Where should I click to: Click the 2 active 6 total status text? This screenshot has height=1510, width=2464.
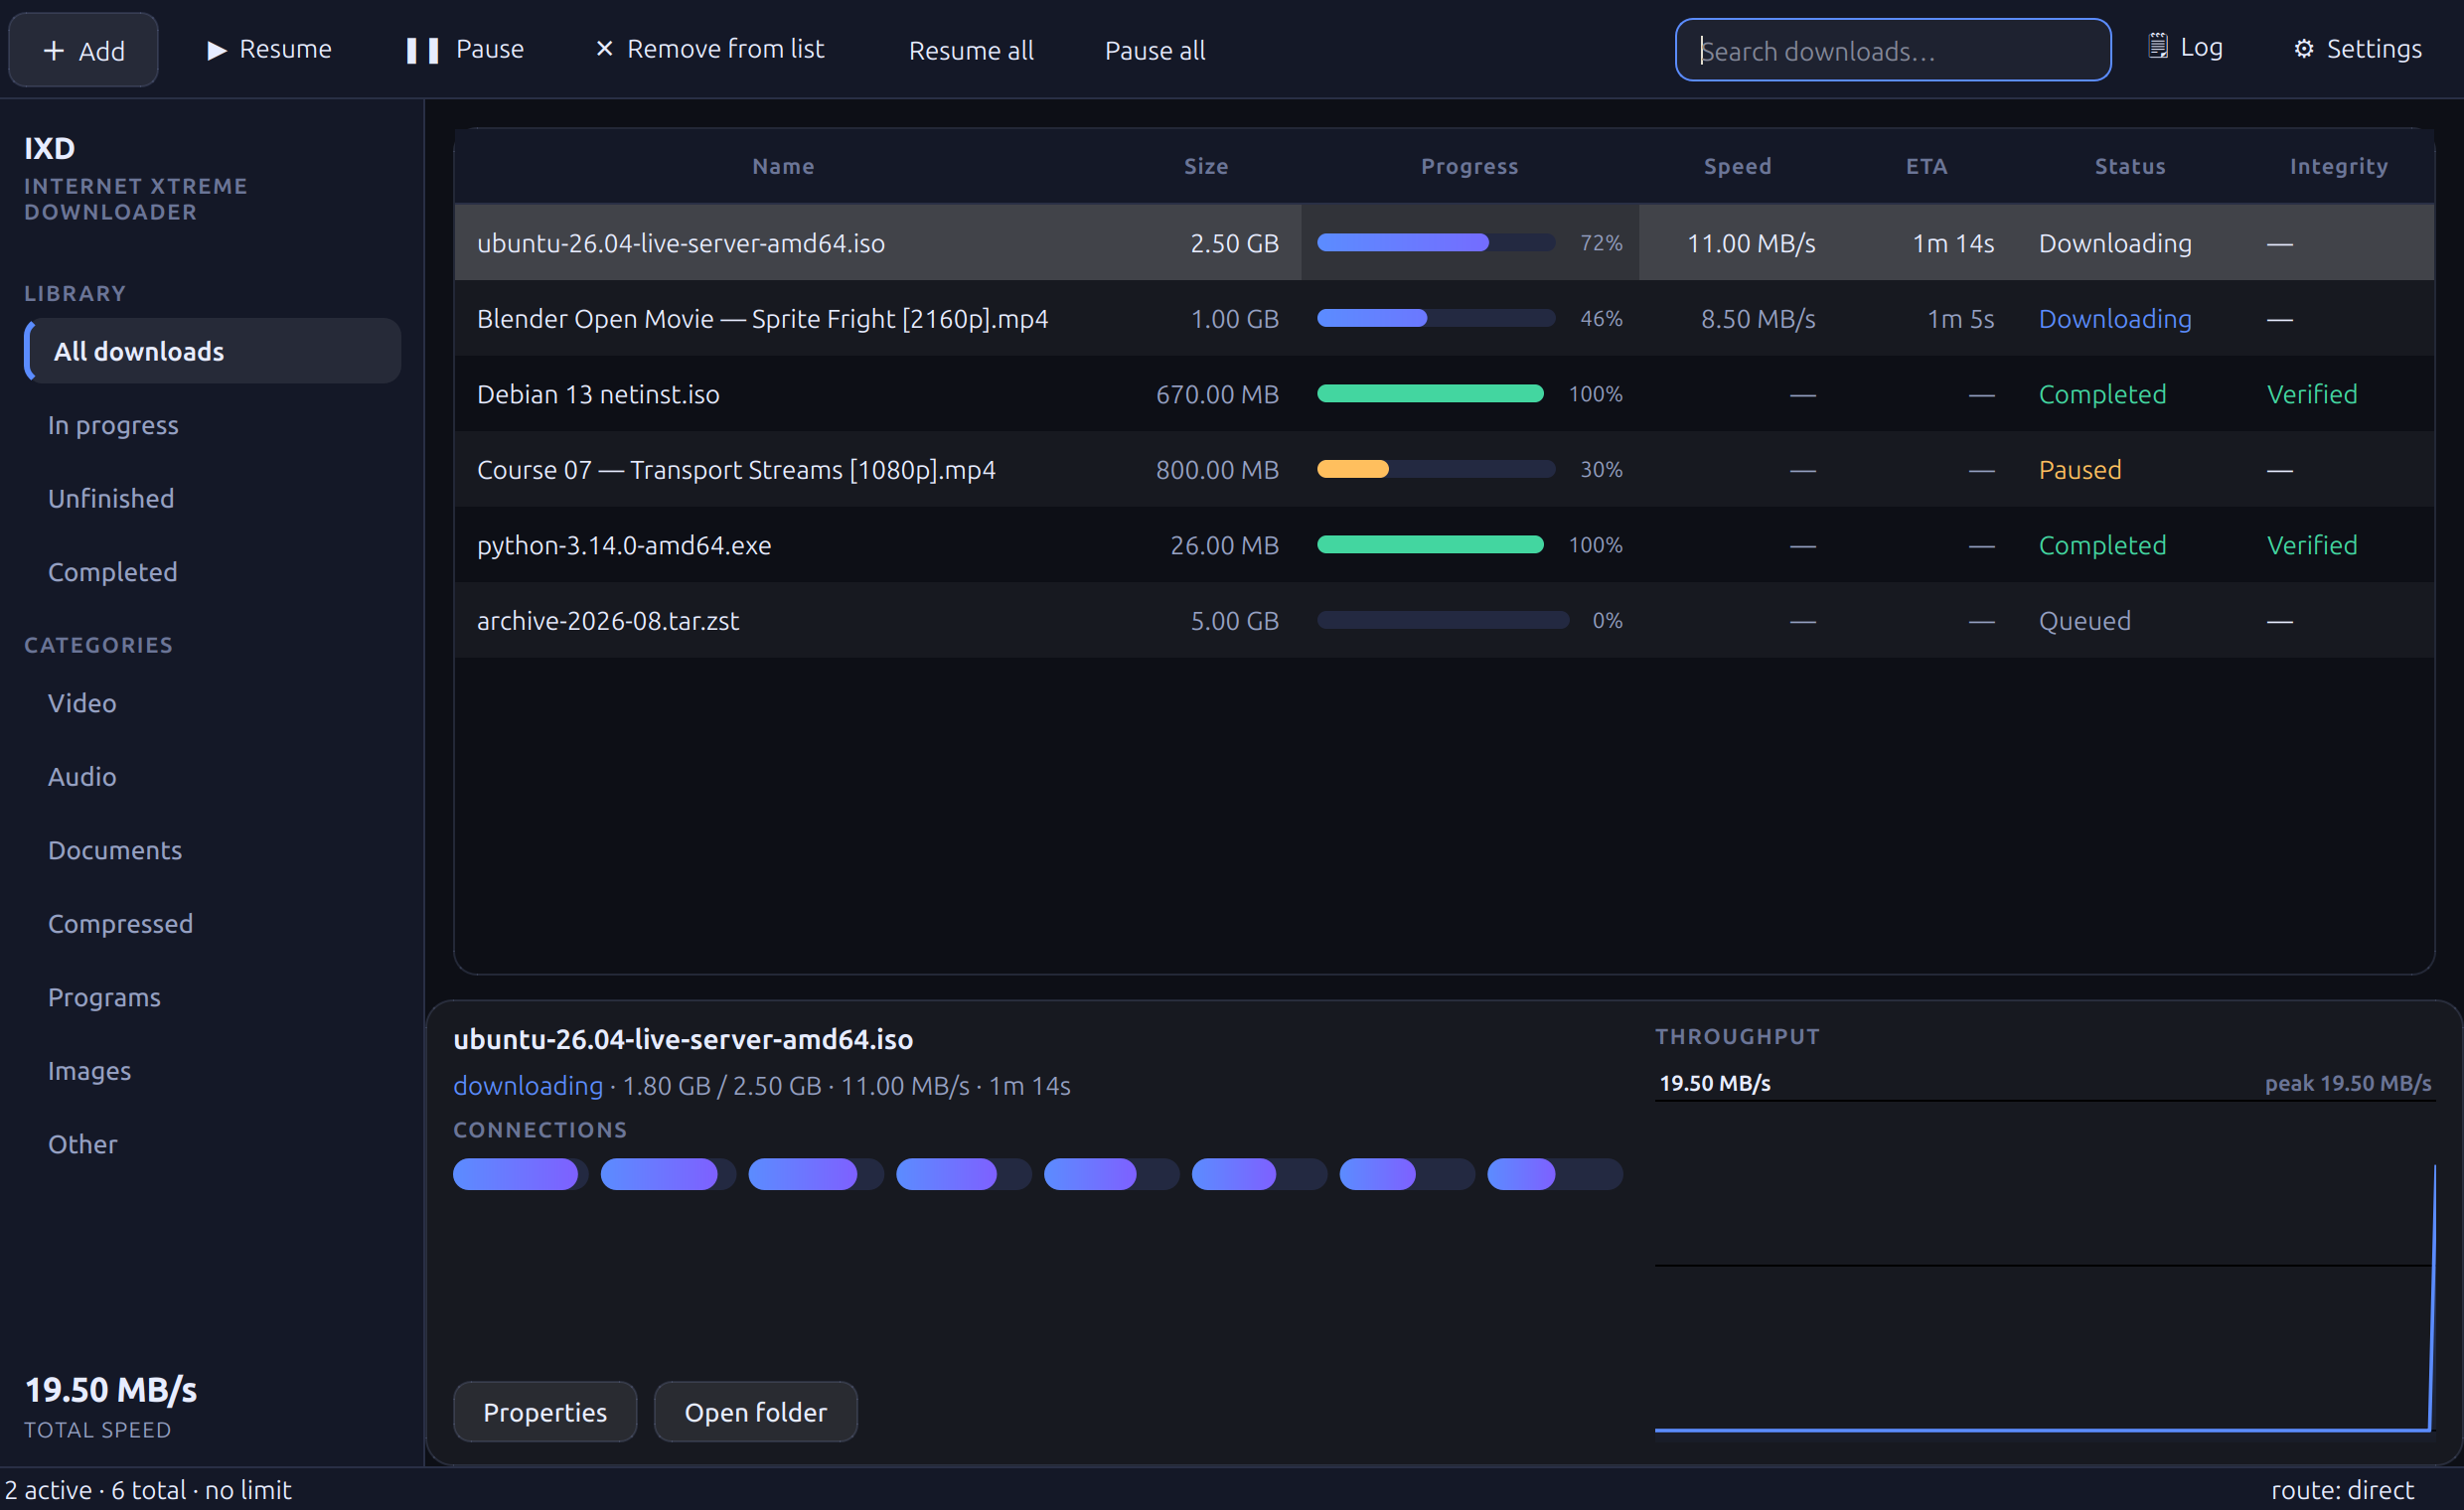[x=148, y=1489]
